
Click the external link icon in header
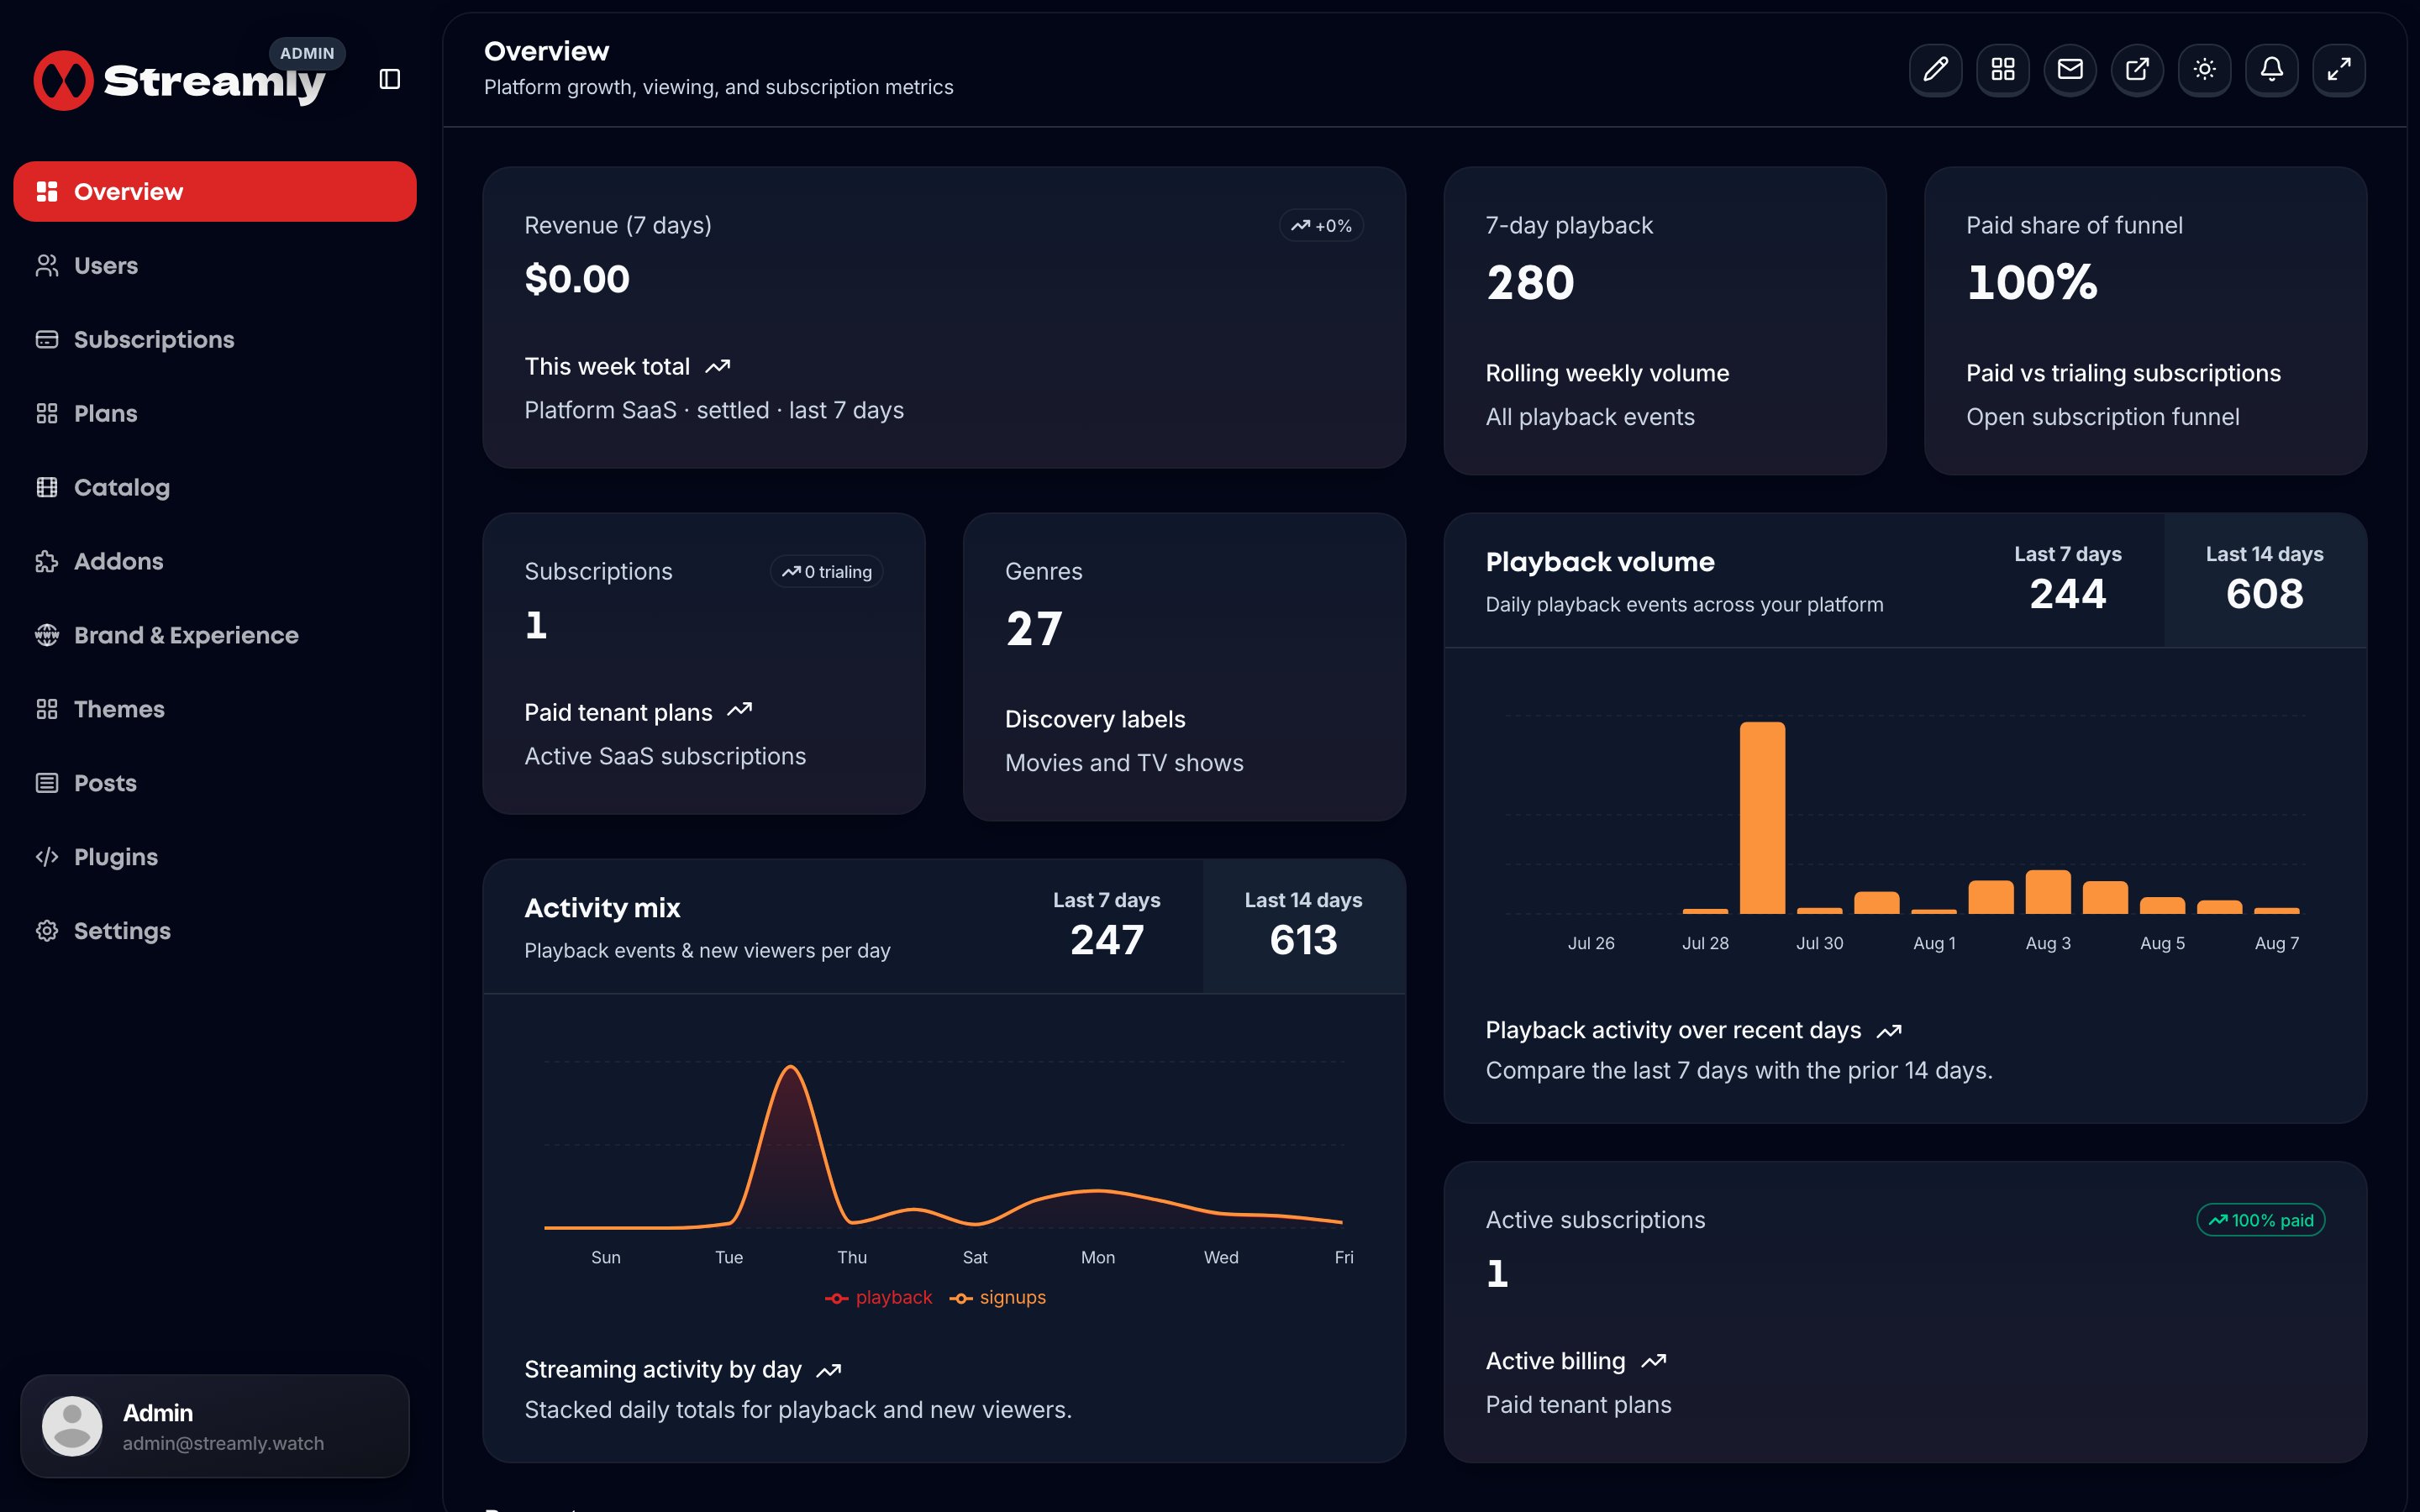pos(2137,69)
